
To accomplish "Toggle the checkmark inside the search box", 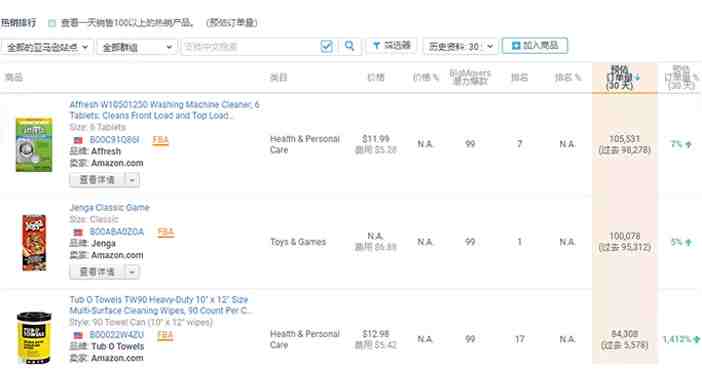I will point(326,46).
